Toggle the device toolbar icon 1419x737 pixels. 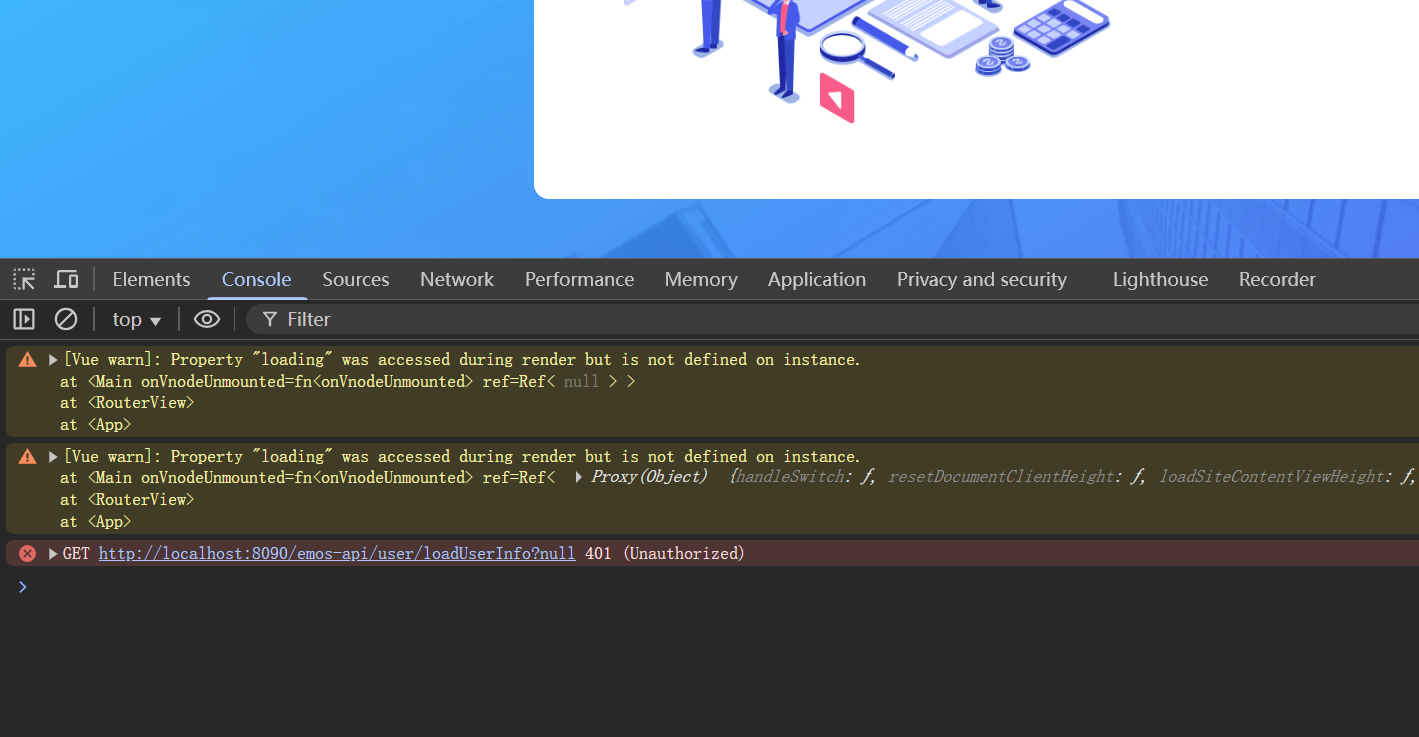66,279
